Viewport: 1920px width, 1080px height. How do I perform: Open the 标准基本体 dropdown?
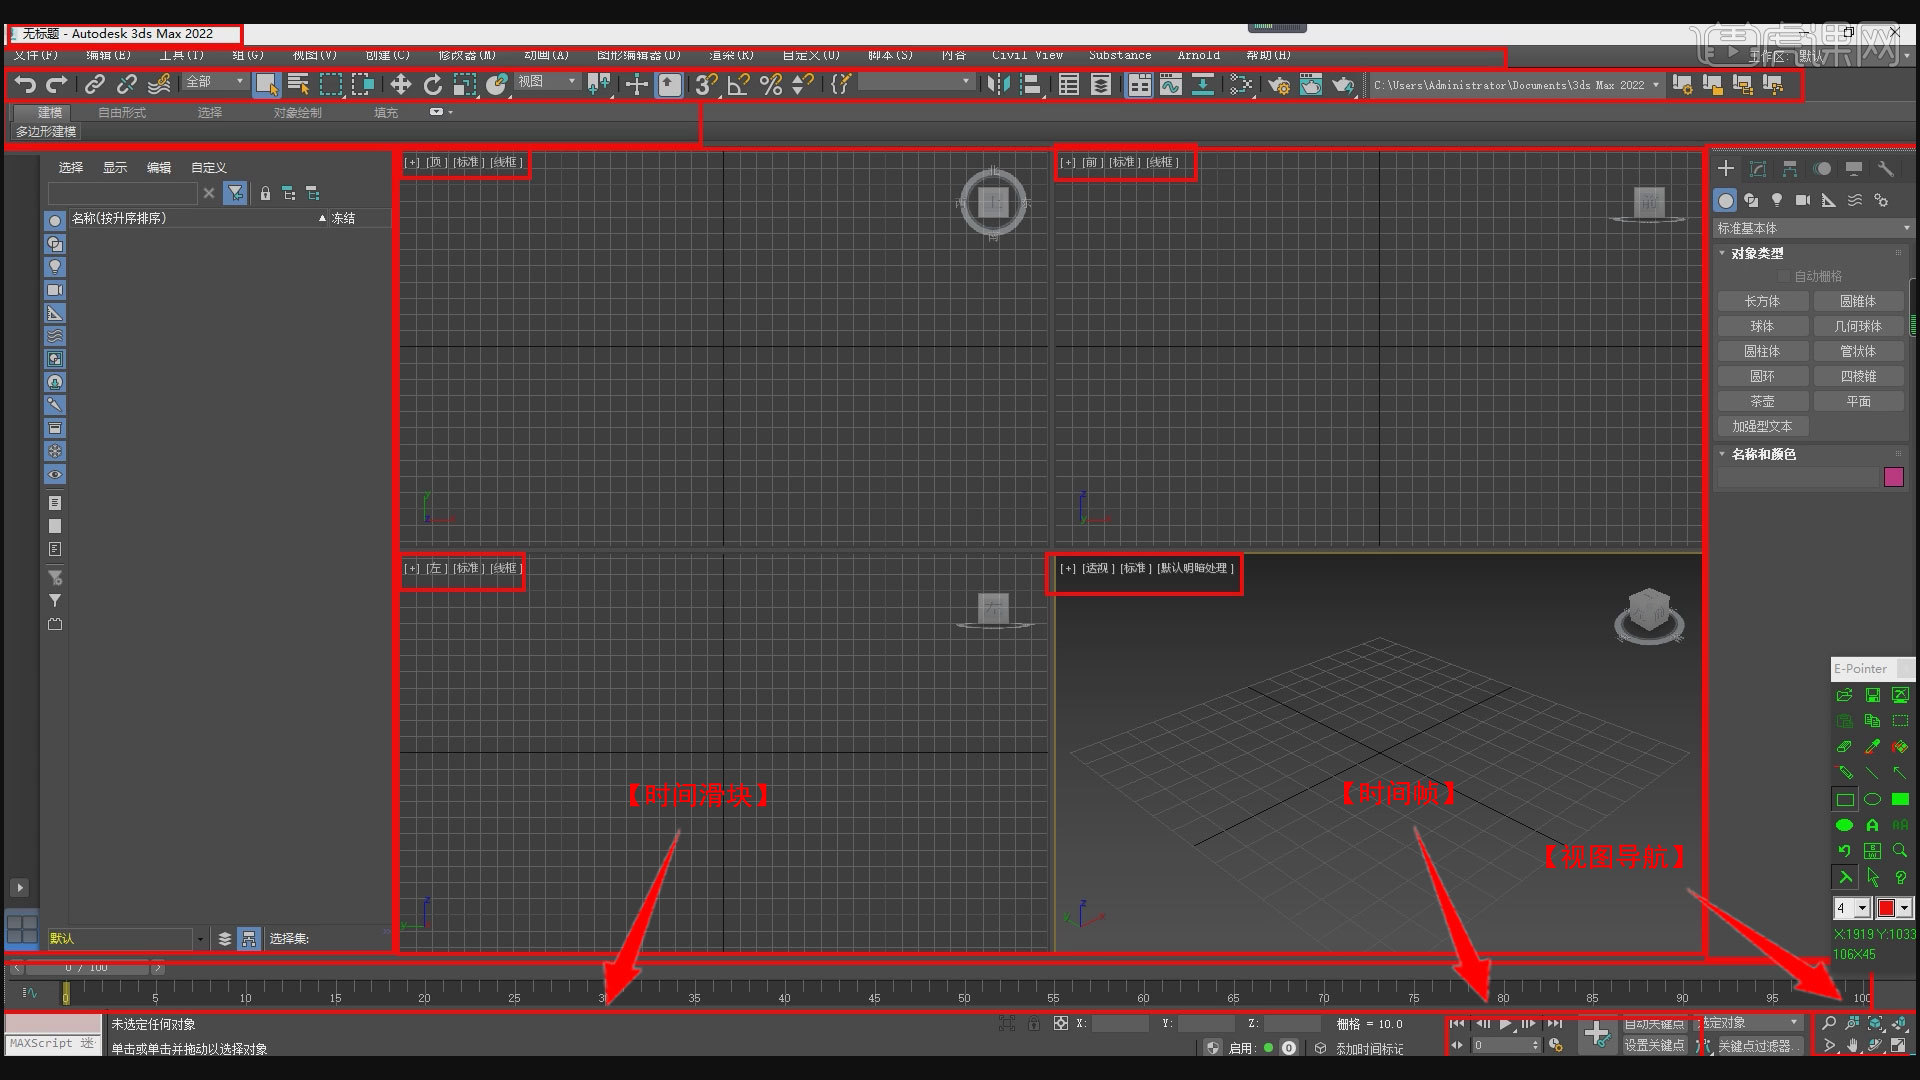pos(1812,228)
